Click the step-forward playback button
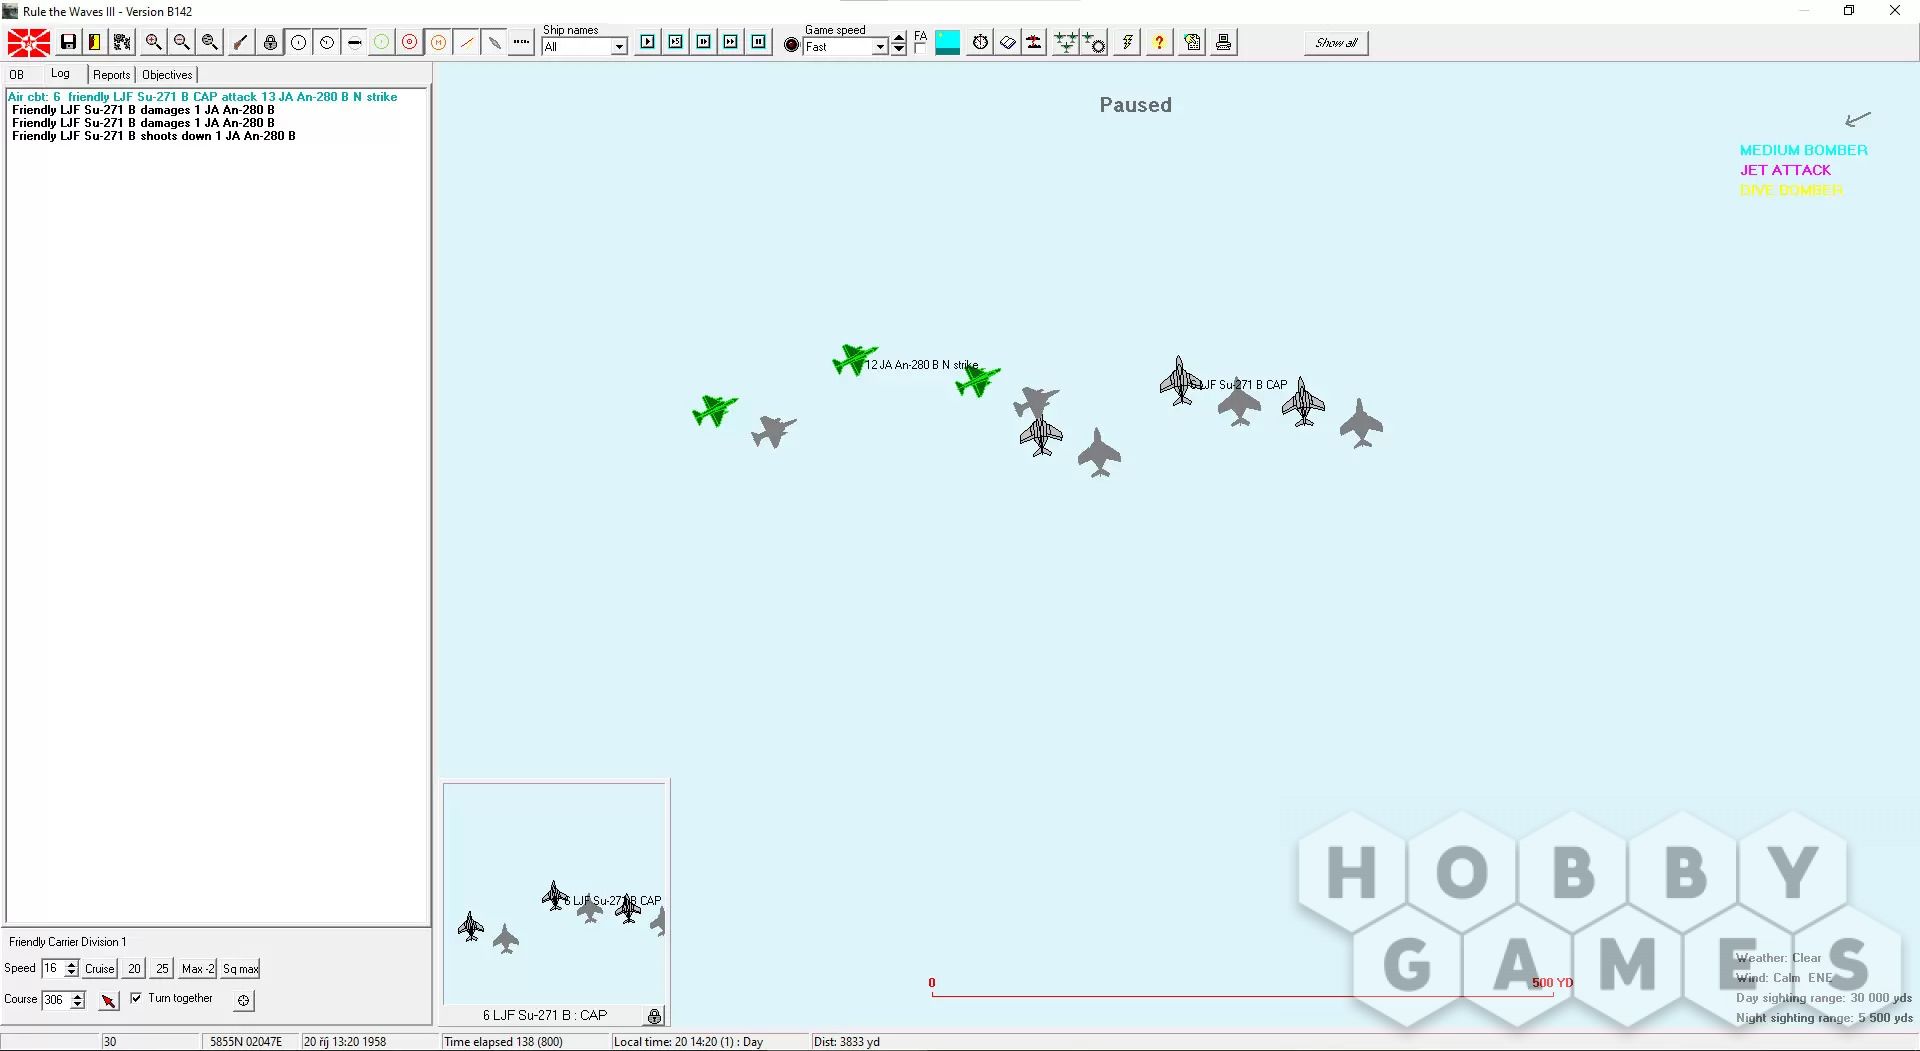This screenshot has width=1920, height=1051. 704,42
